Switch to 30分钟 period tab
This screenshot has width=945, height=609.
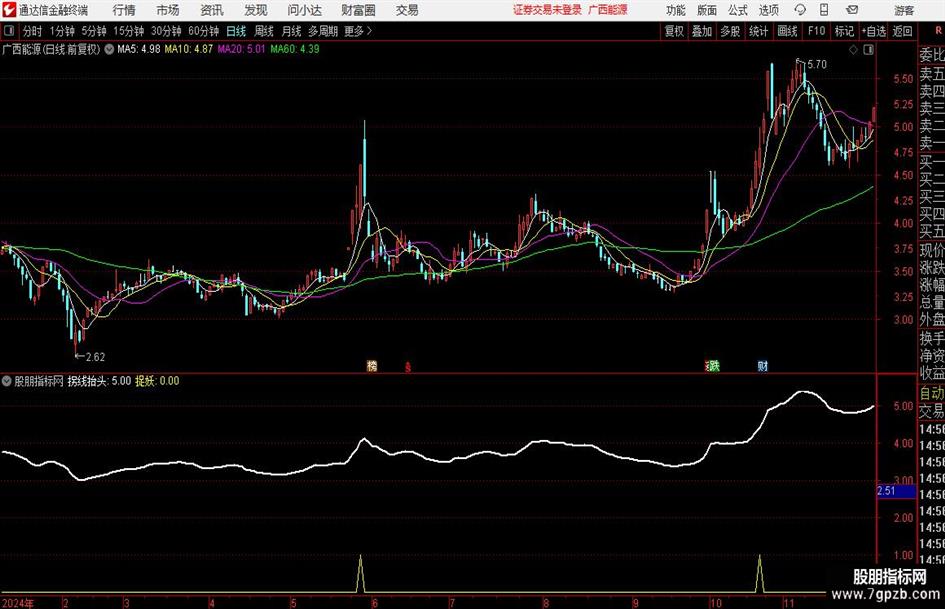[166, 31]
